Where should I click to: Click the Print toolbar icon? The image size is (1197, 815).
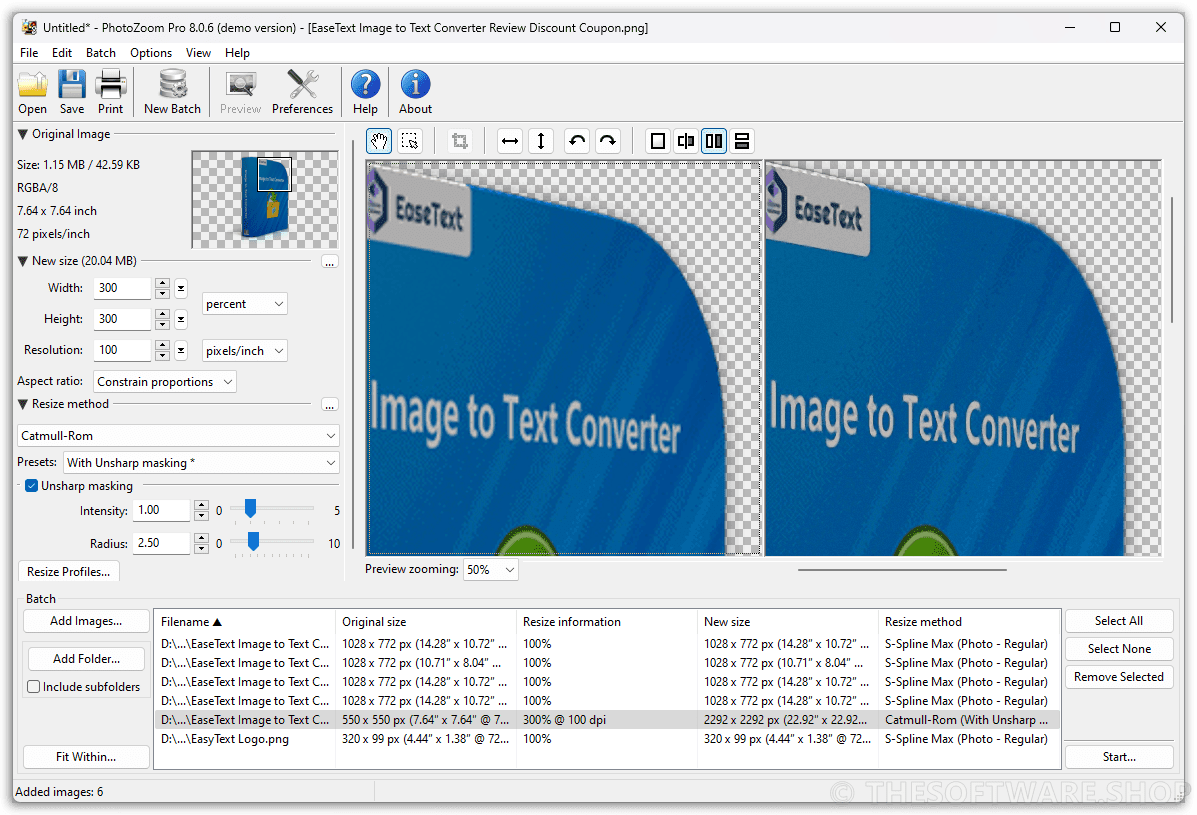(x=111, y=92)
